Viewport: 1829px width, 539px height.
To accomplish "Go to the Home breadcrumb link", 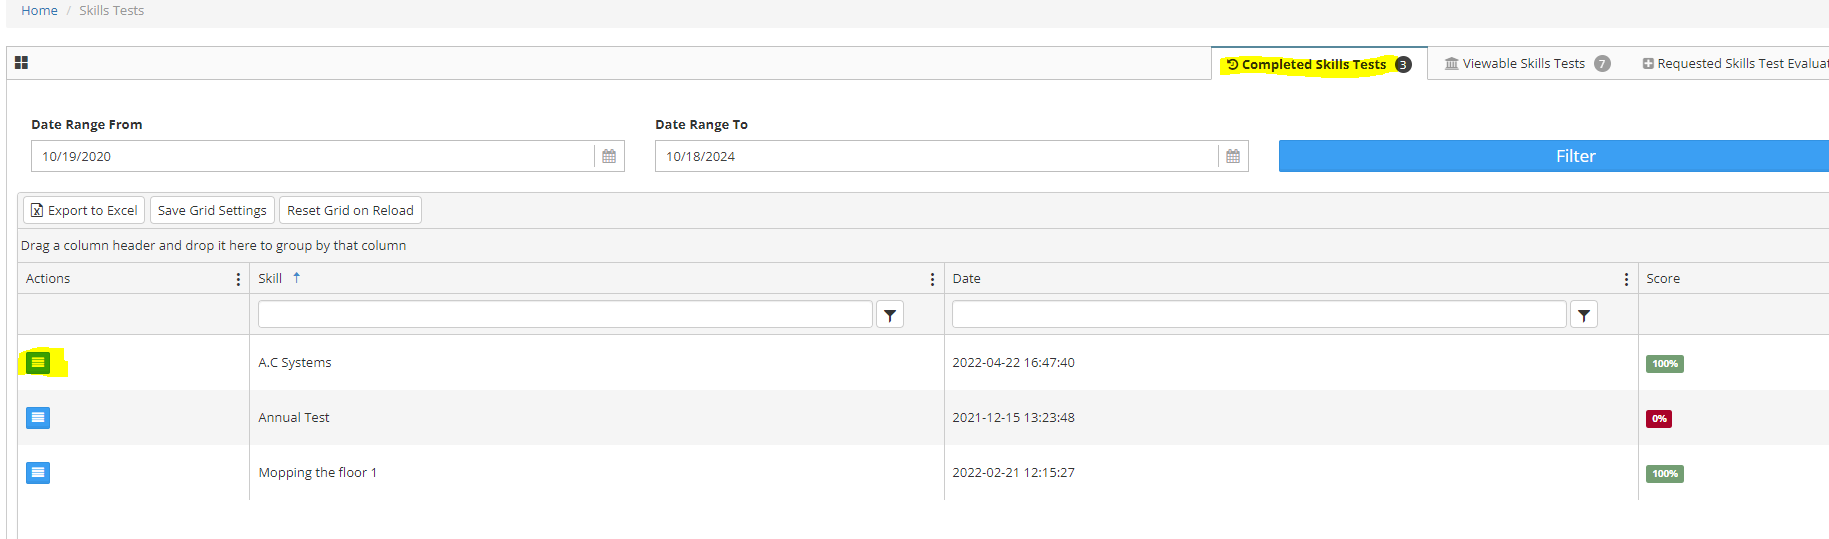I will tap(39, 10).
